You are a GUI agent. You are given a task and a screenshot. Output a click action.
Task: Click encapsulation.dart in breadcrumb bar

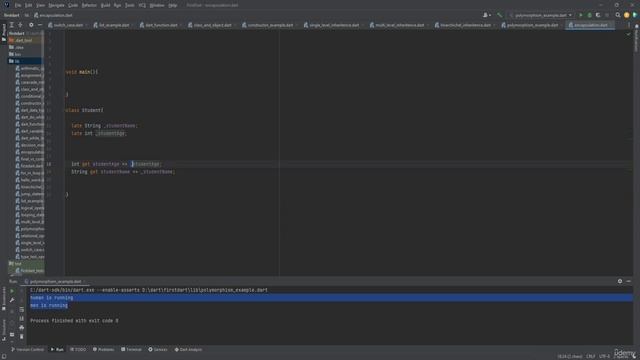click(53, 16)
